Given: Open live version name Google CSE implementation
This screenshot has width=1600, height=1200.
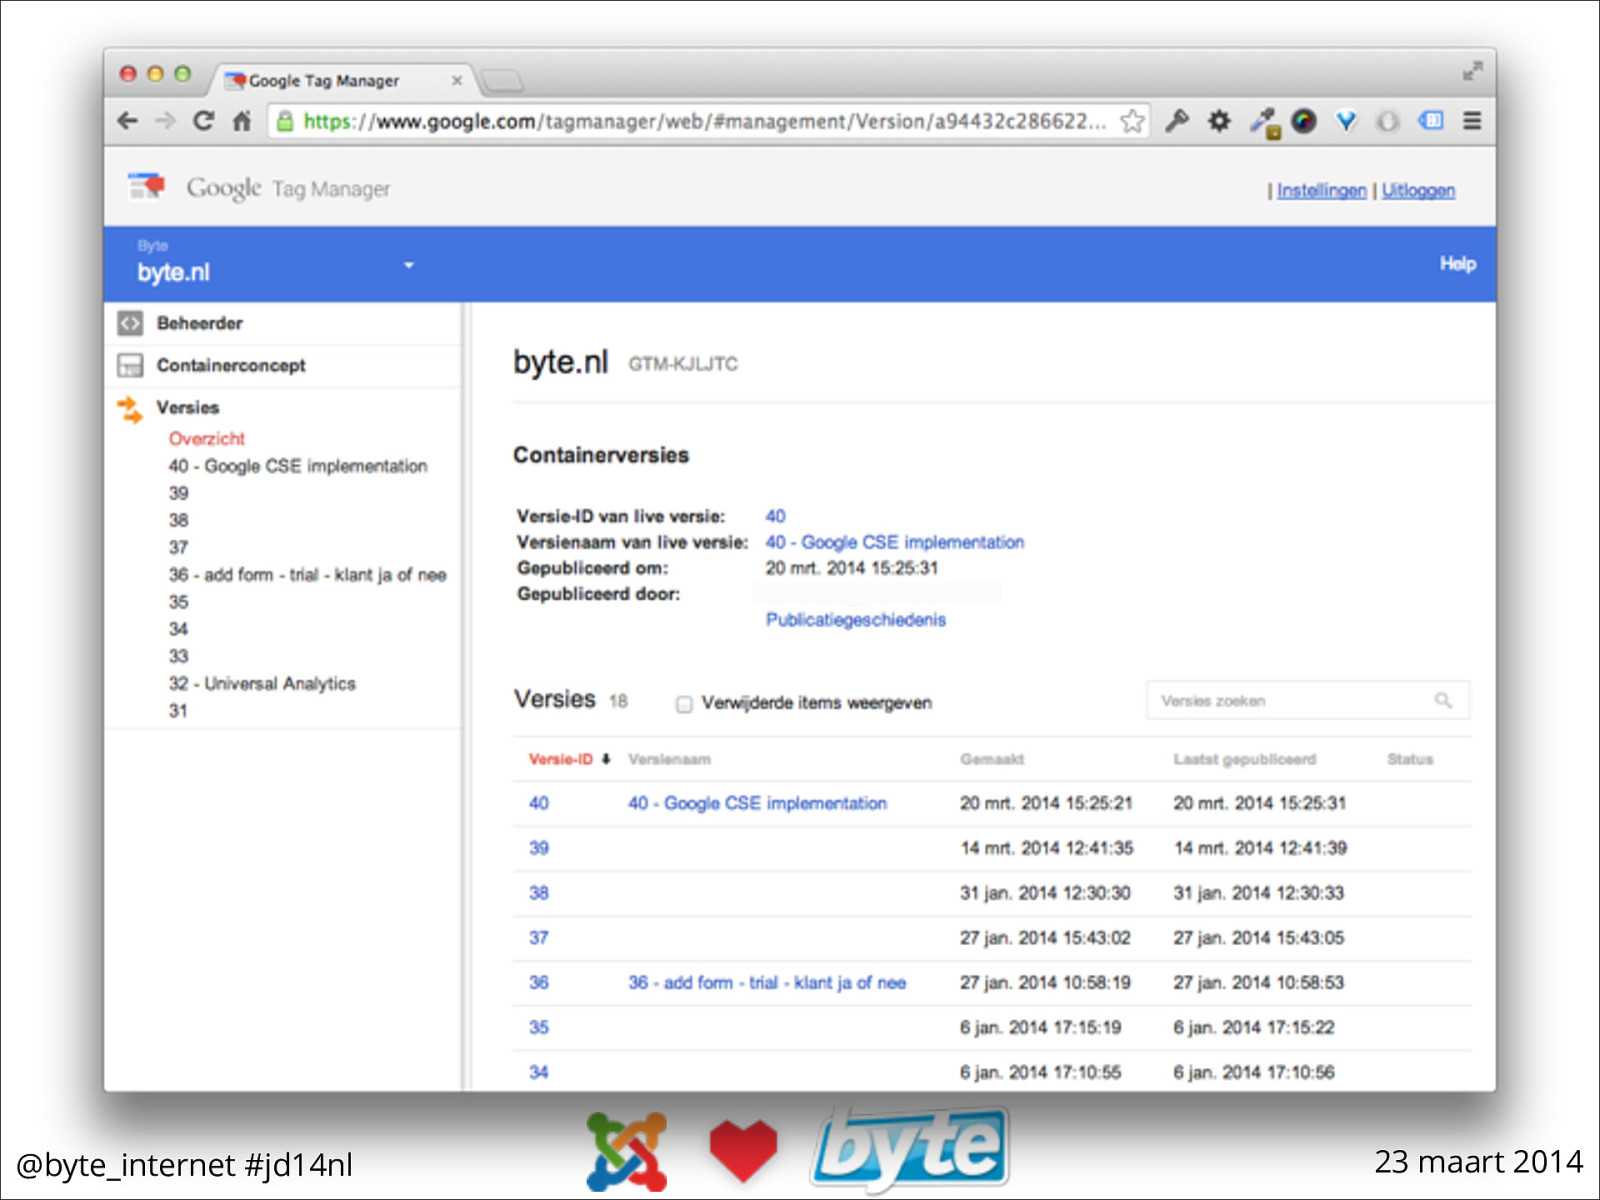Looking at the screenshot, I should [x=894, y=542].
